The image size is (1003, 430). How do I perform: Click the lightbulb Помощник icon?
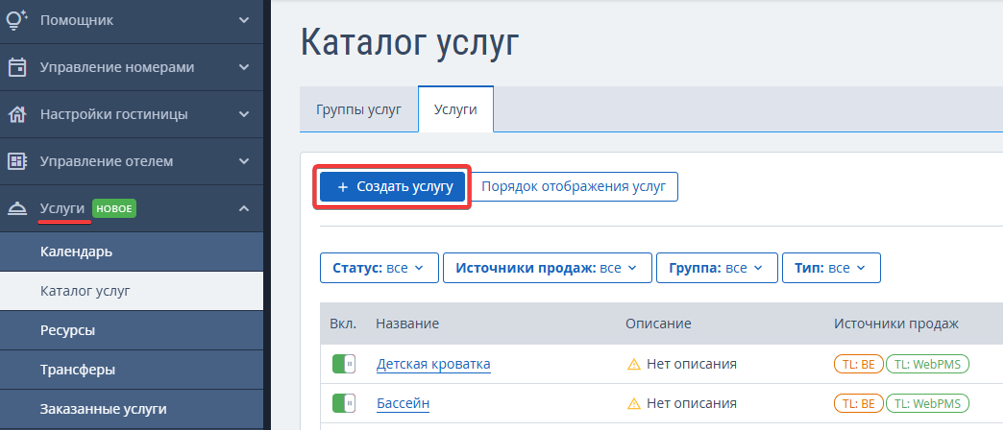[x=17, y=20]
